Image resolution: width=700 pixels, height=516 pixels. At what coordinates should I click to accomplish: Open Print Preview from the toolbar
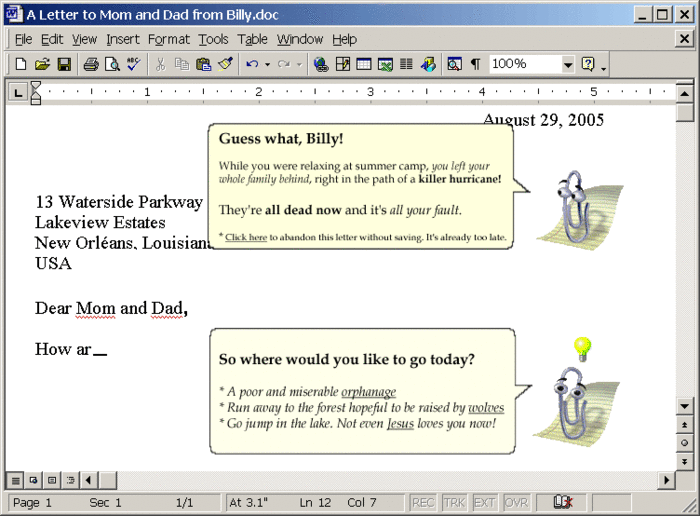[112, 64]
